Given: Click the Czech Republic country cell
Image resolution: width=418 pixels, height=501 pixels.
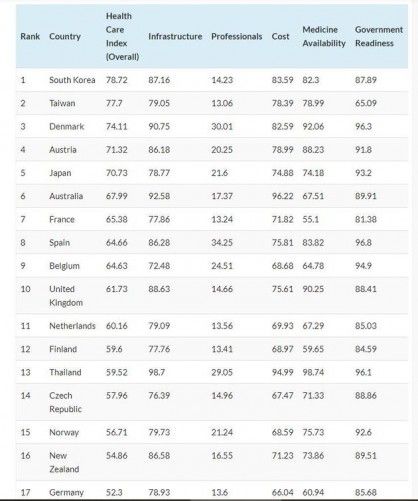Looking at the screenshot, I should pyautogui.click(x=65, y=402).
